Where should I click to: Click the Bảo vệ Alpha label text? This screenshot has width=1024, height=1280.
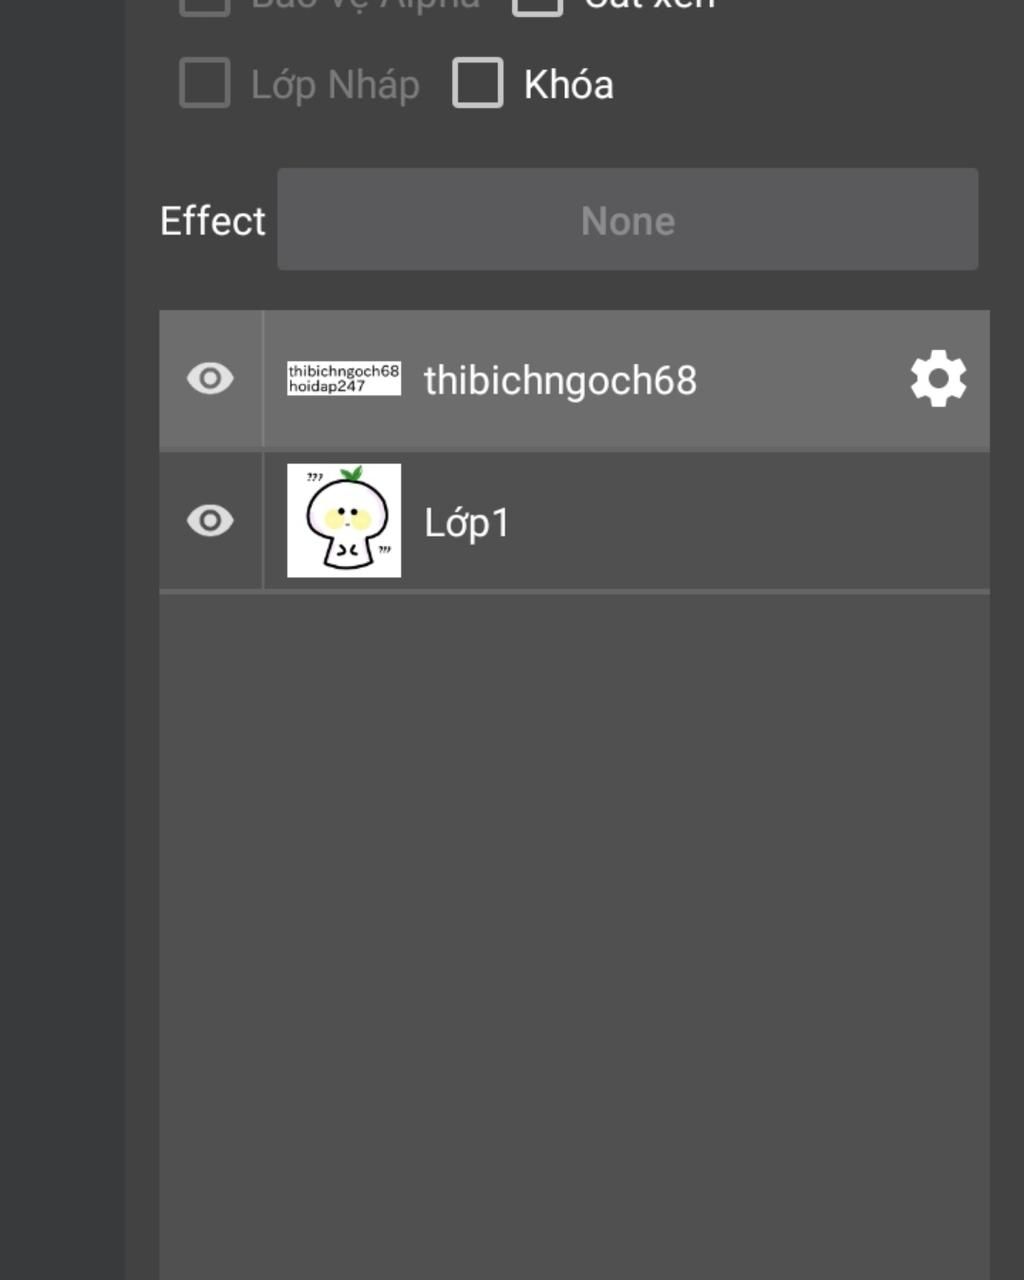365,5
